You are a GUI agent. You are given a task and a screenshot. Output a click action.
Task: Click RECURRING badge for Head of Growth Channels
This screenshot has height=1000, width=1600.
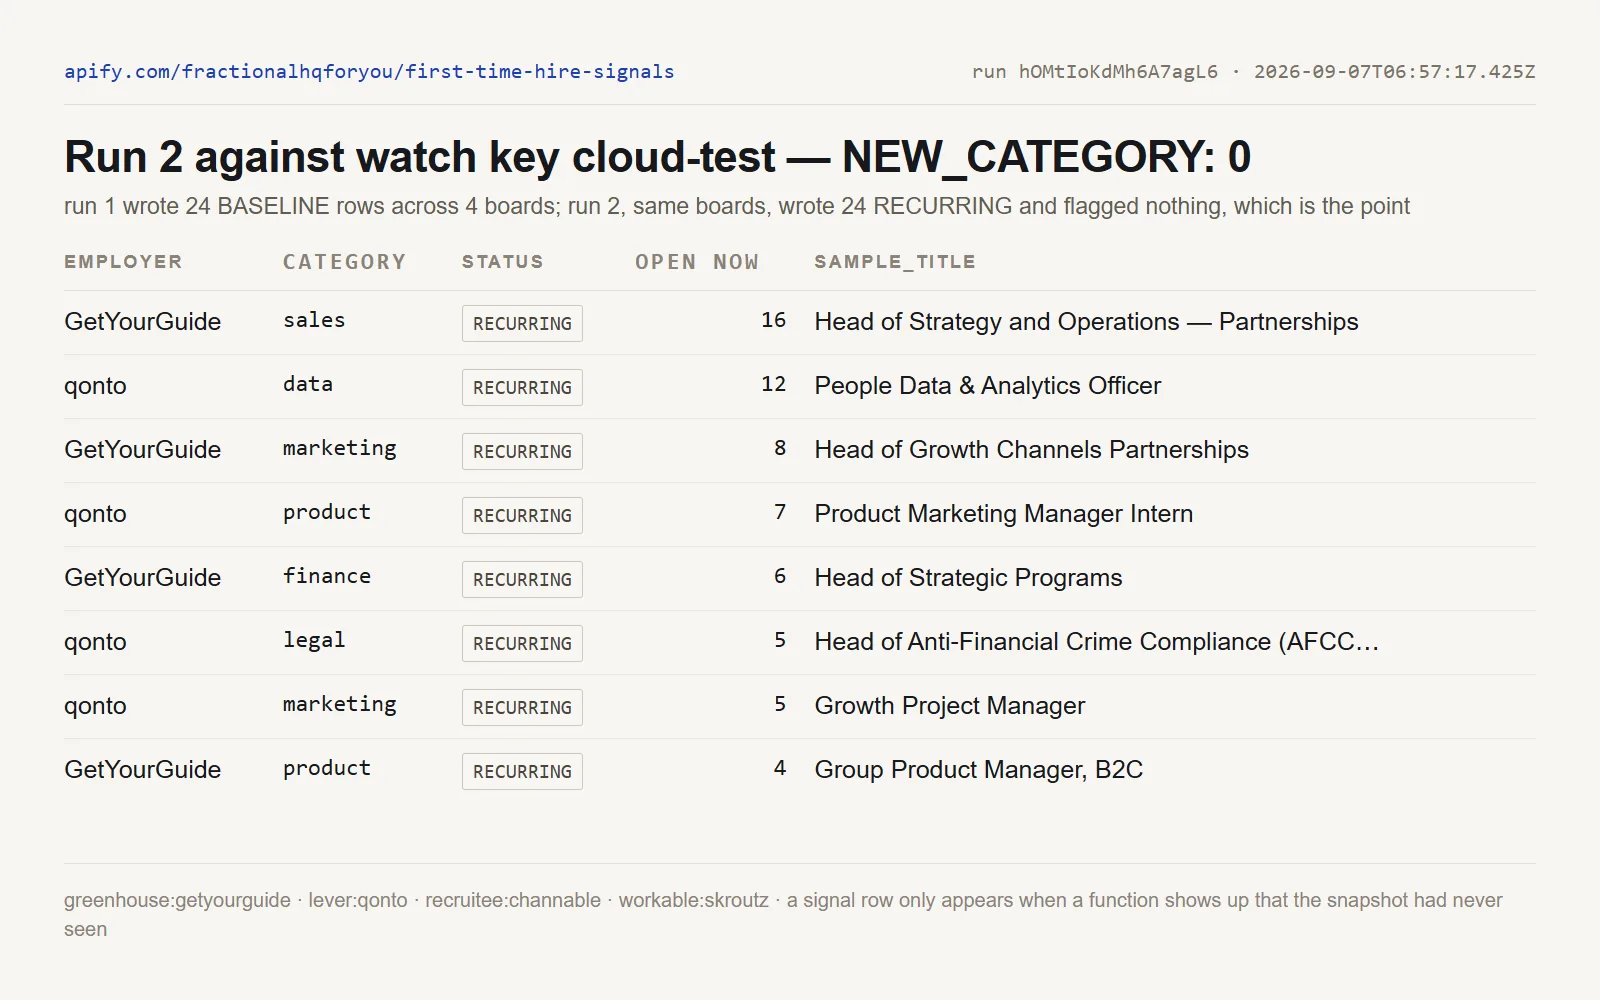(x=522, y=451)
